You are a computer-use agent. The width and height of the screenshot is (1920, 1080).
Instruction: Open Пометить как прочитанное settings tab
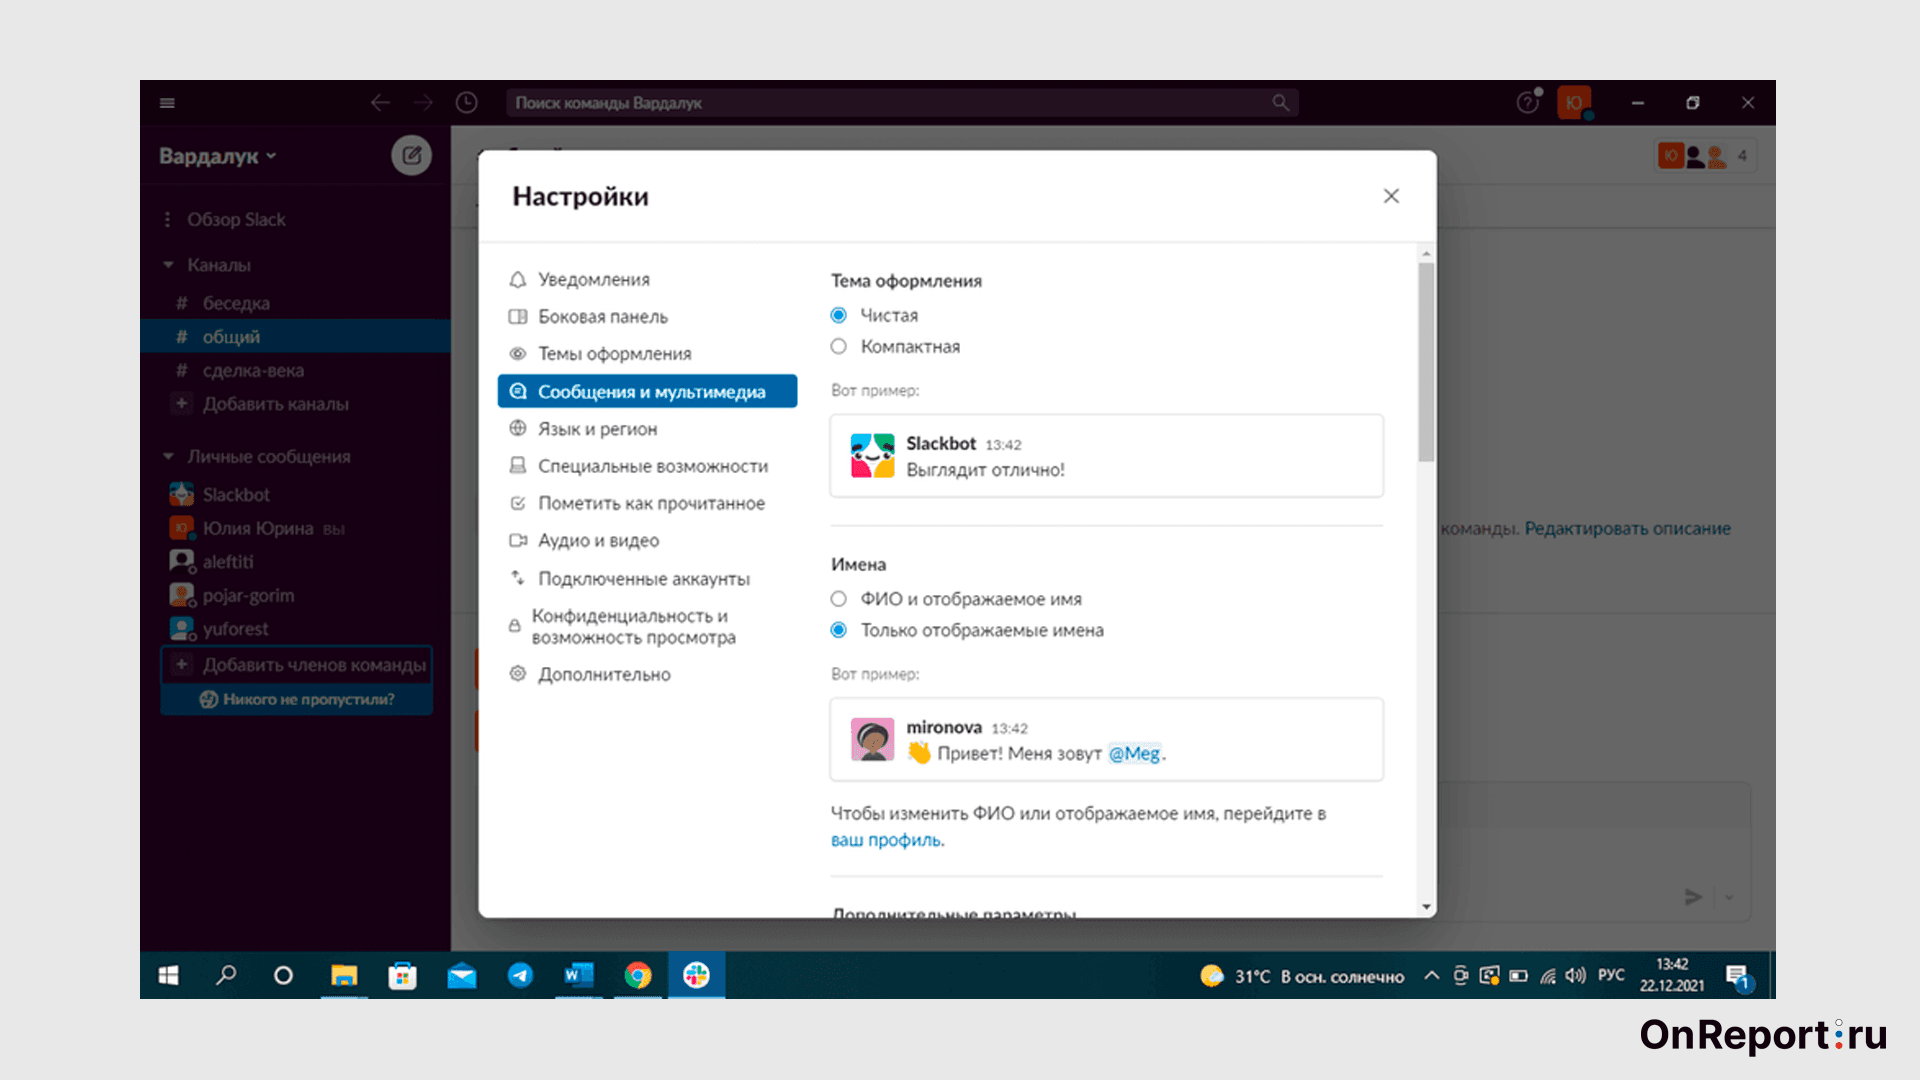point(647,503)
